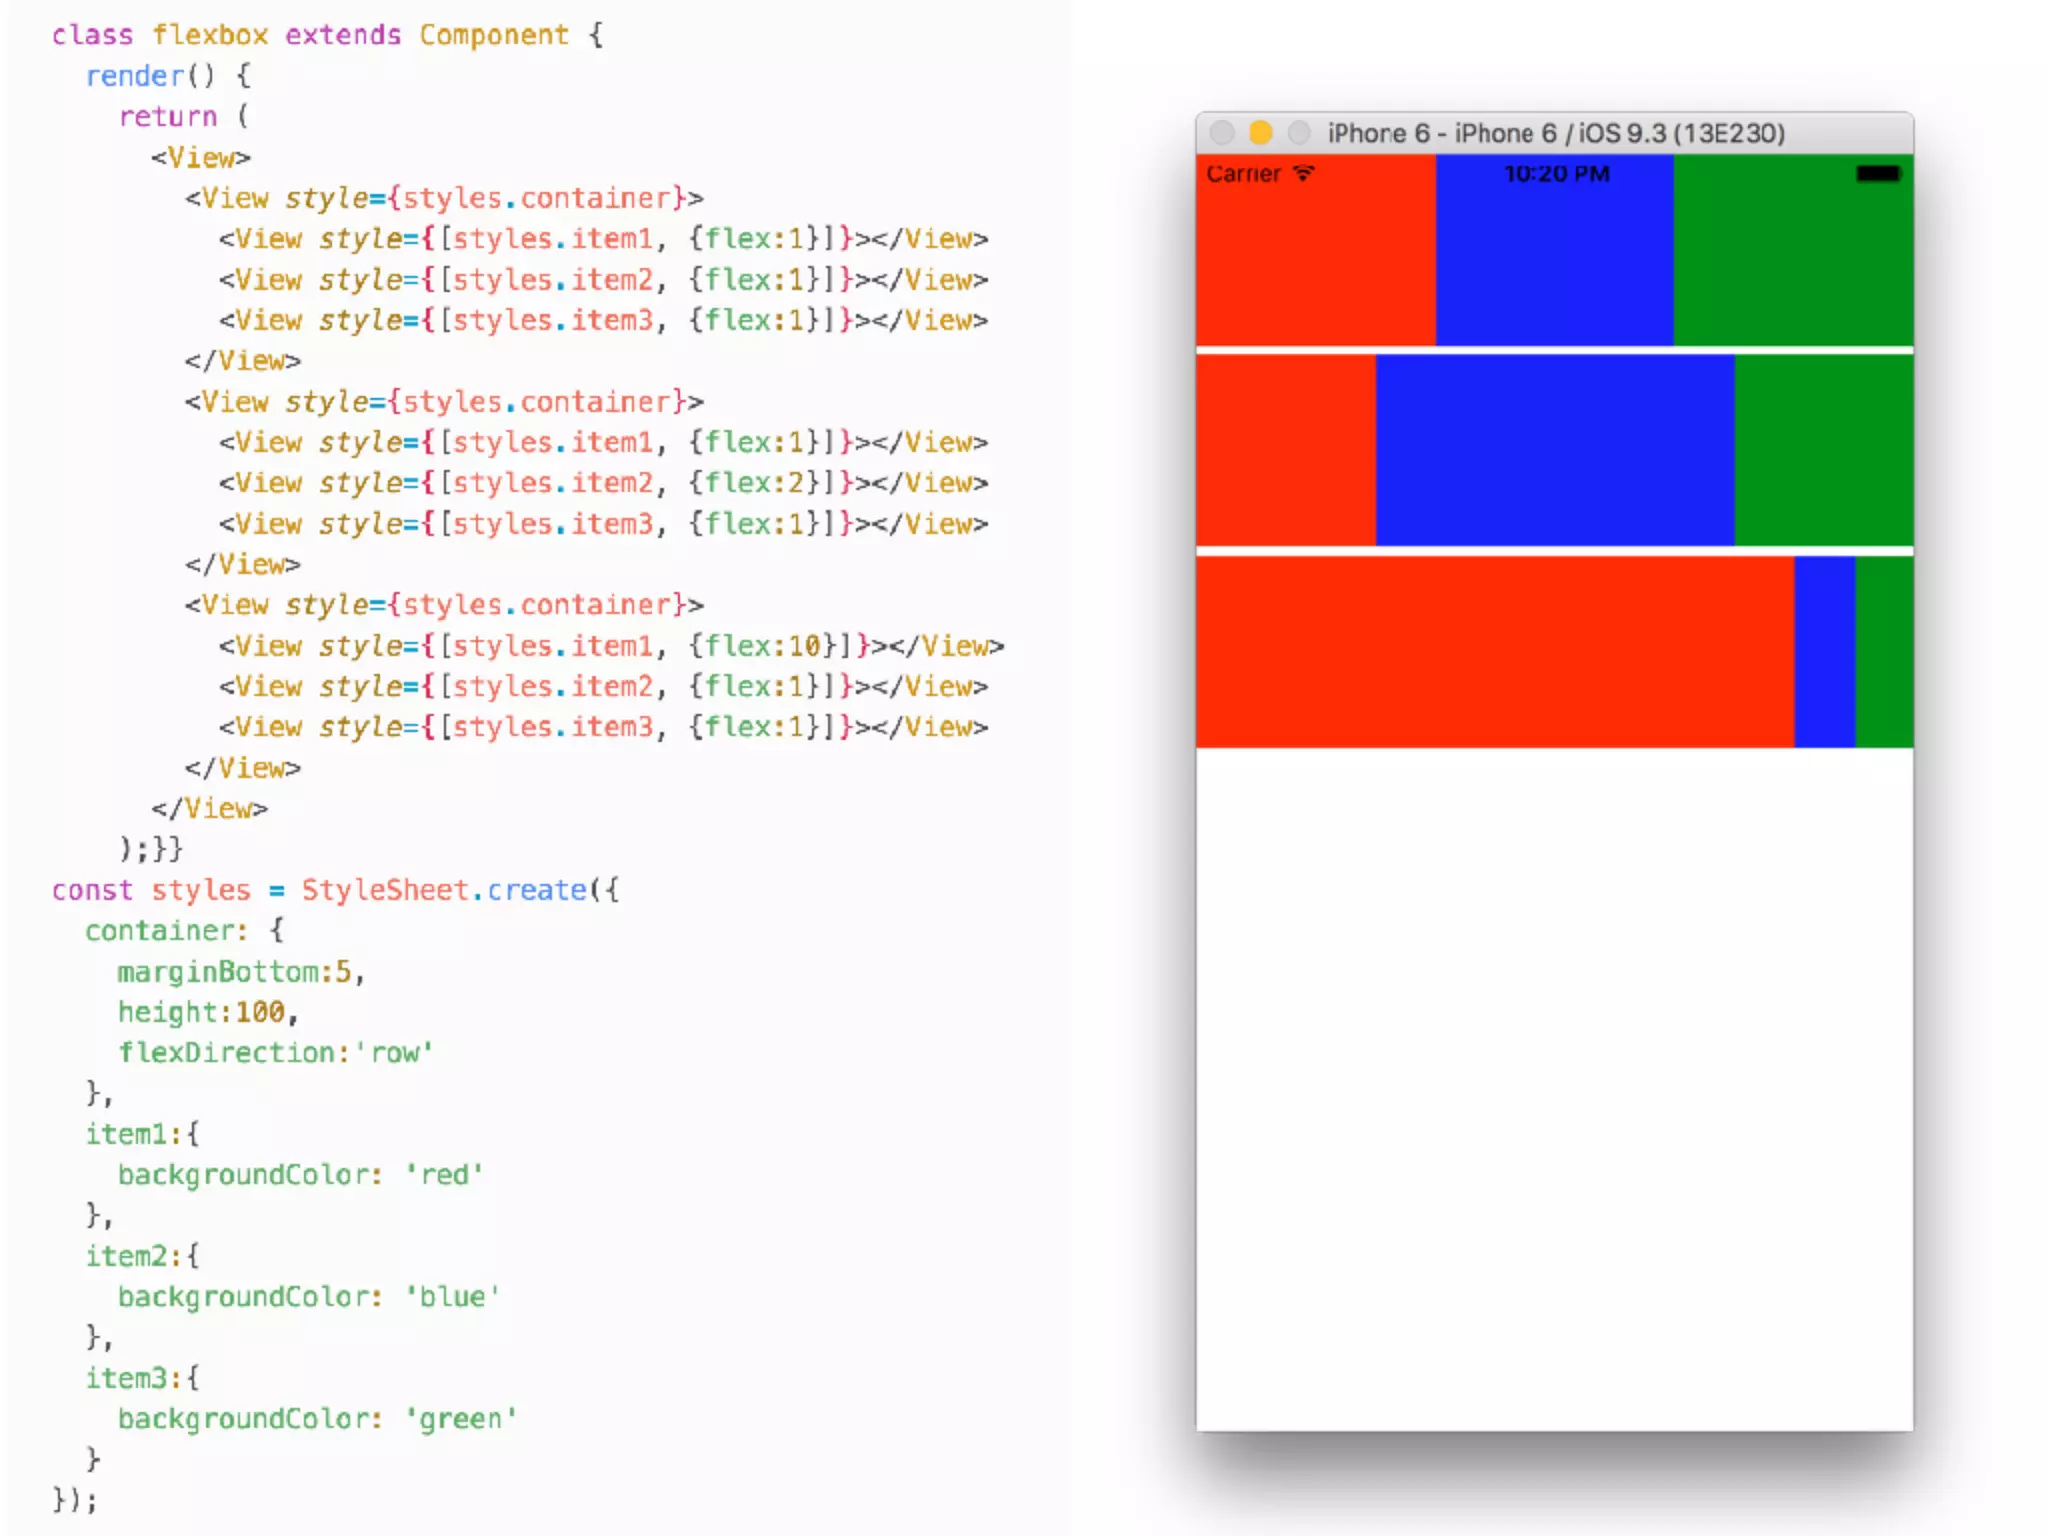Image resolution: width=2048 pixels, height=1536 pixels.
Task: Click the ');}}' closing code line
Action: pyautogui.click(x=151, y=849)
